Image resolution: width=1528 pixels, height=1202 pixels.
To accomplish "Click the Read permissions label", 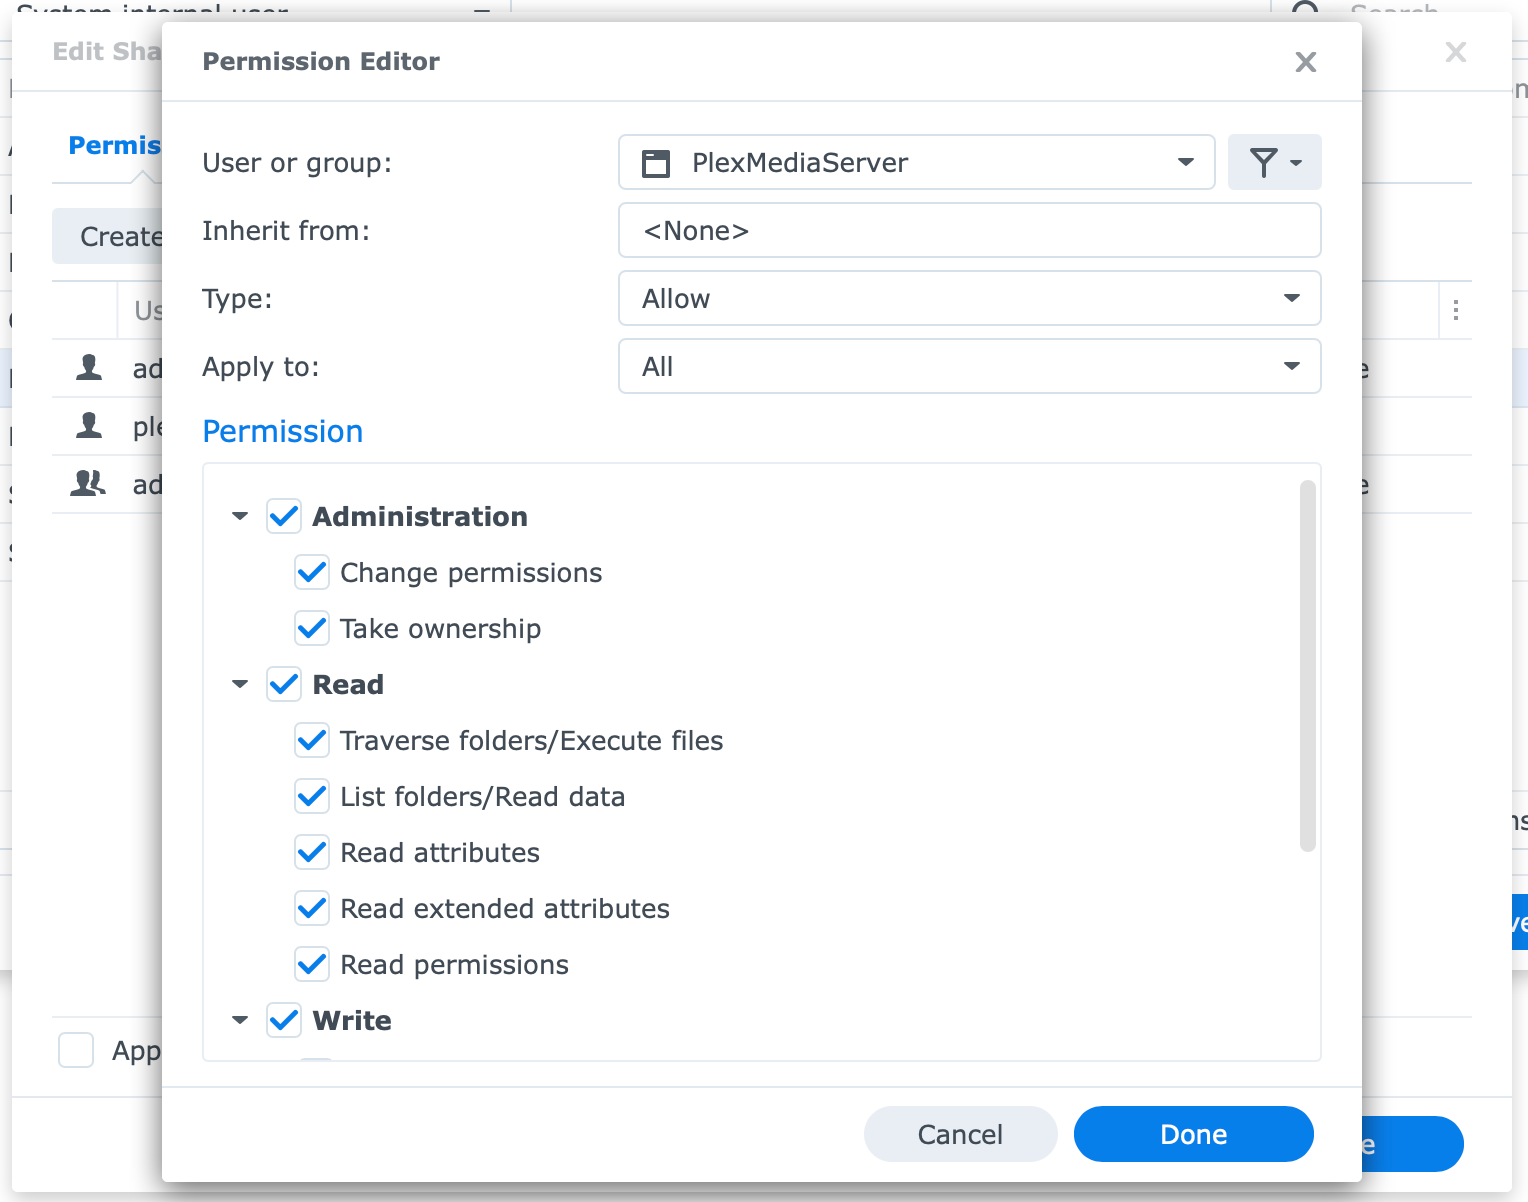I will [454, 965].
